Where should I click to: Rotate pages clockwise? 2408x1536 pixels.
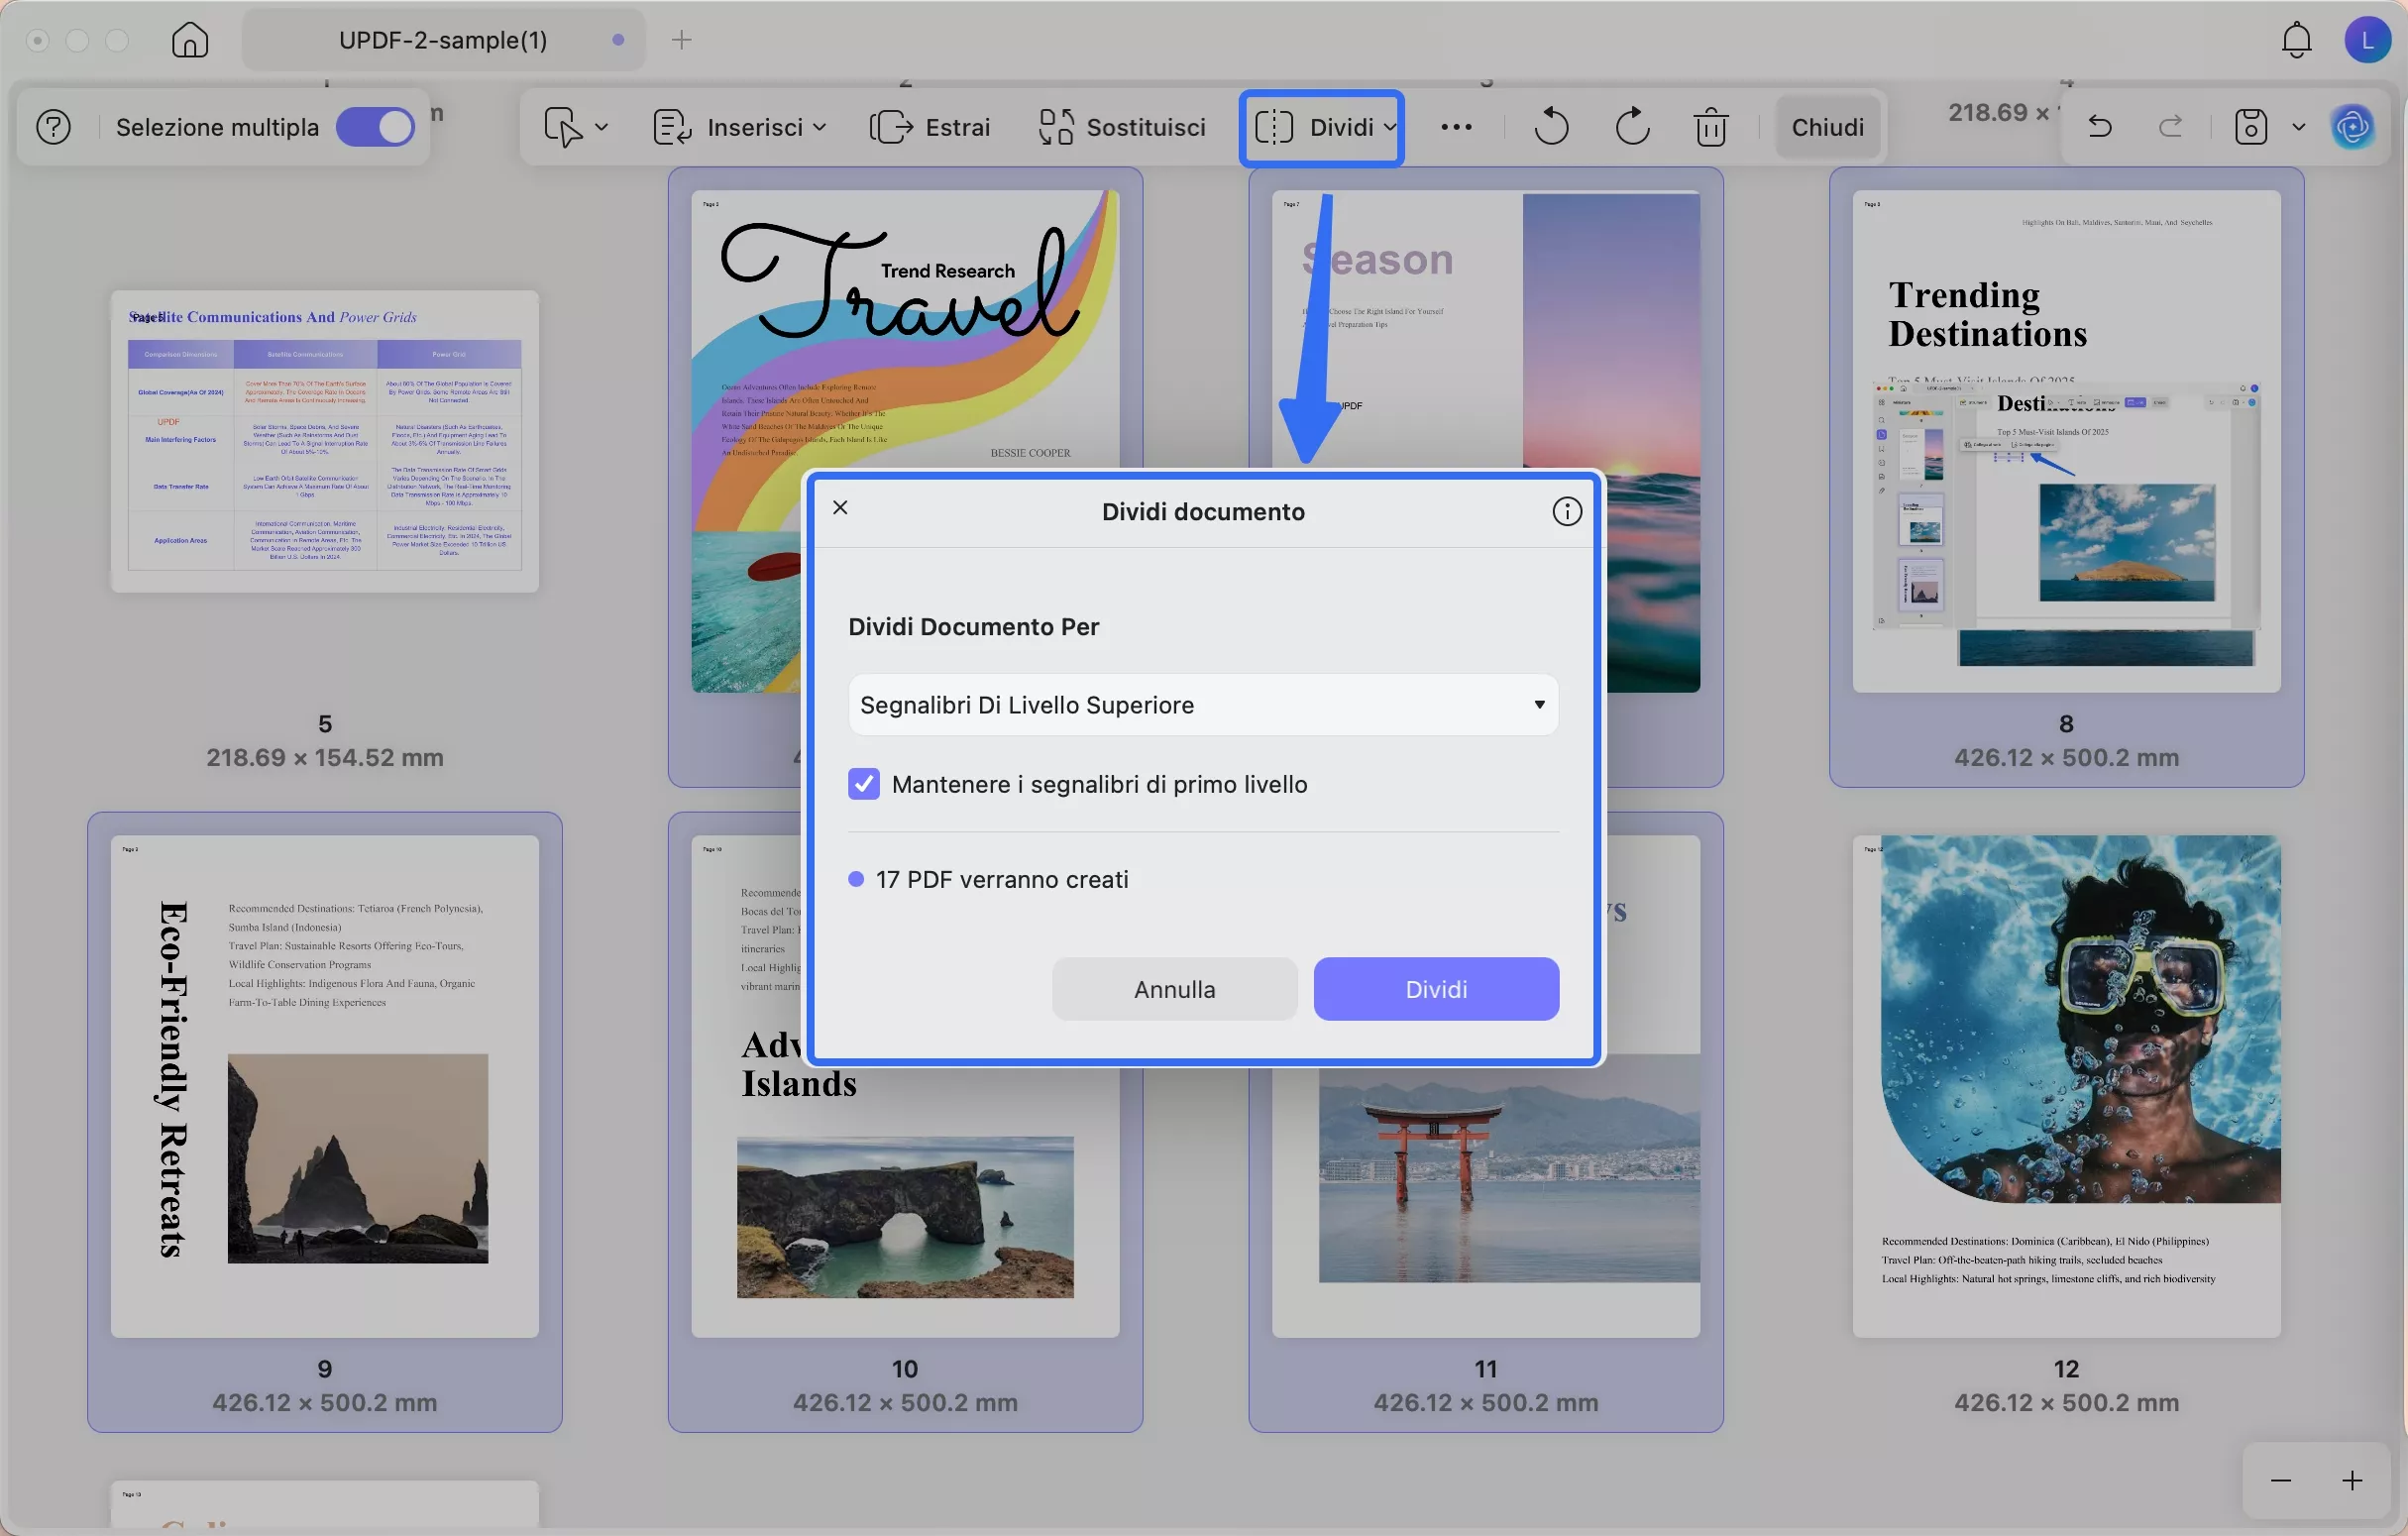tap(1631, 127)
